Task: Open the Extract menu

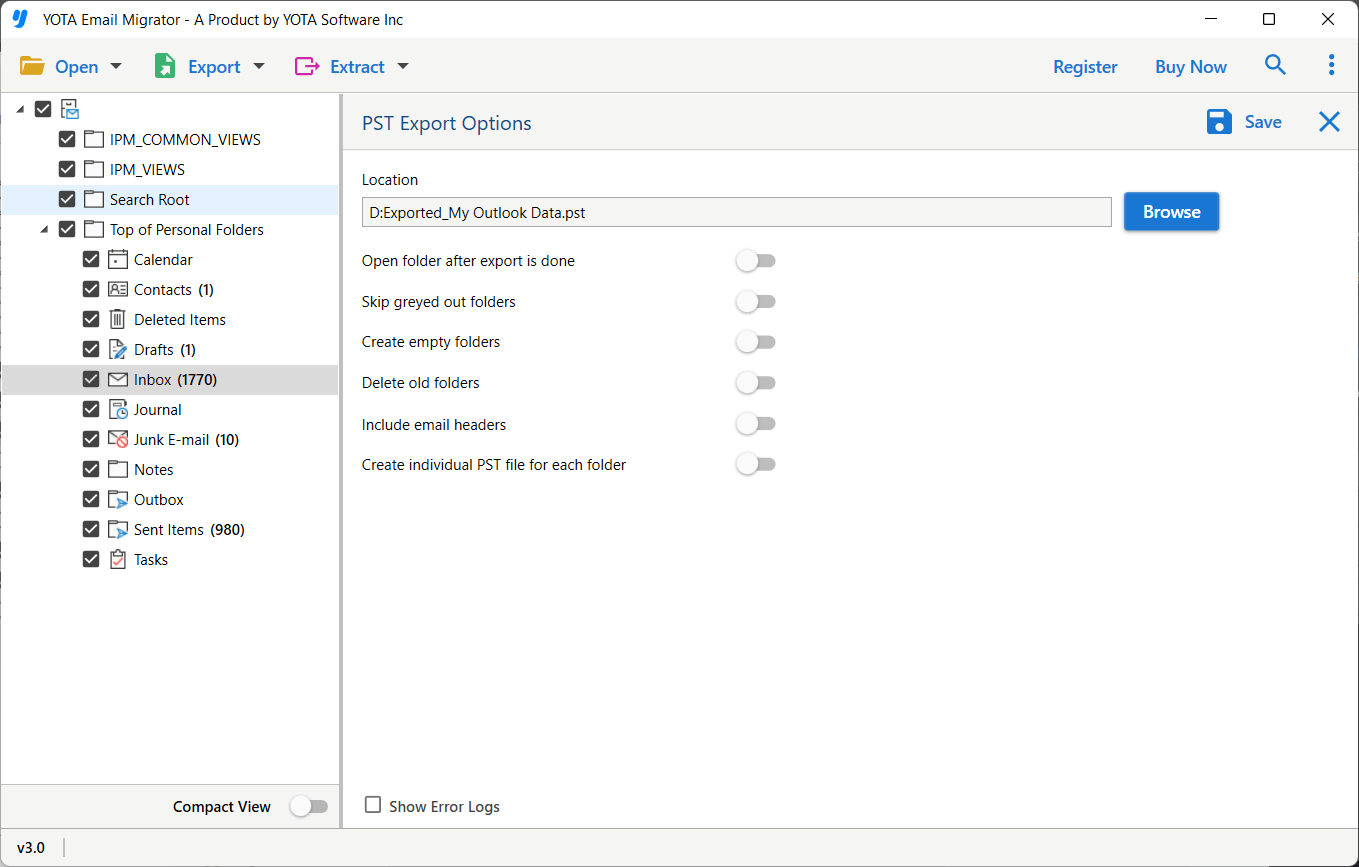Action: click(357, 67)
